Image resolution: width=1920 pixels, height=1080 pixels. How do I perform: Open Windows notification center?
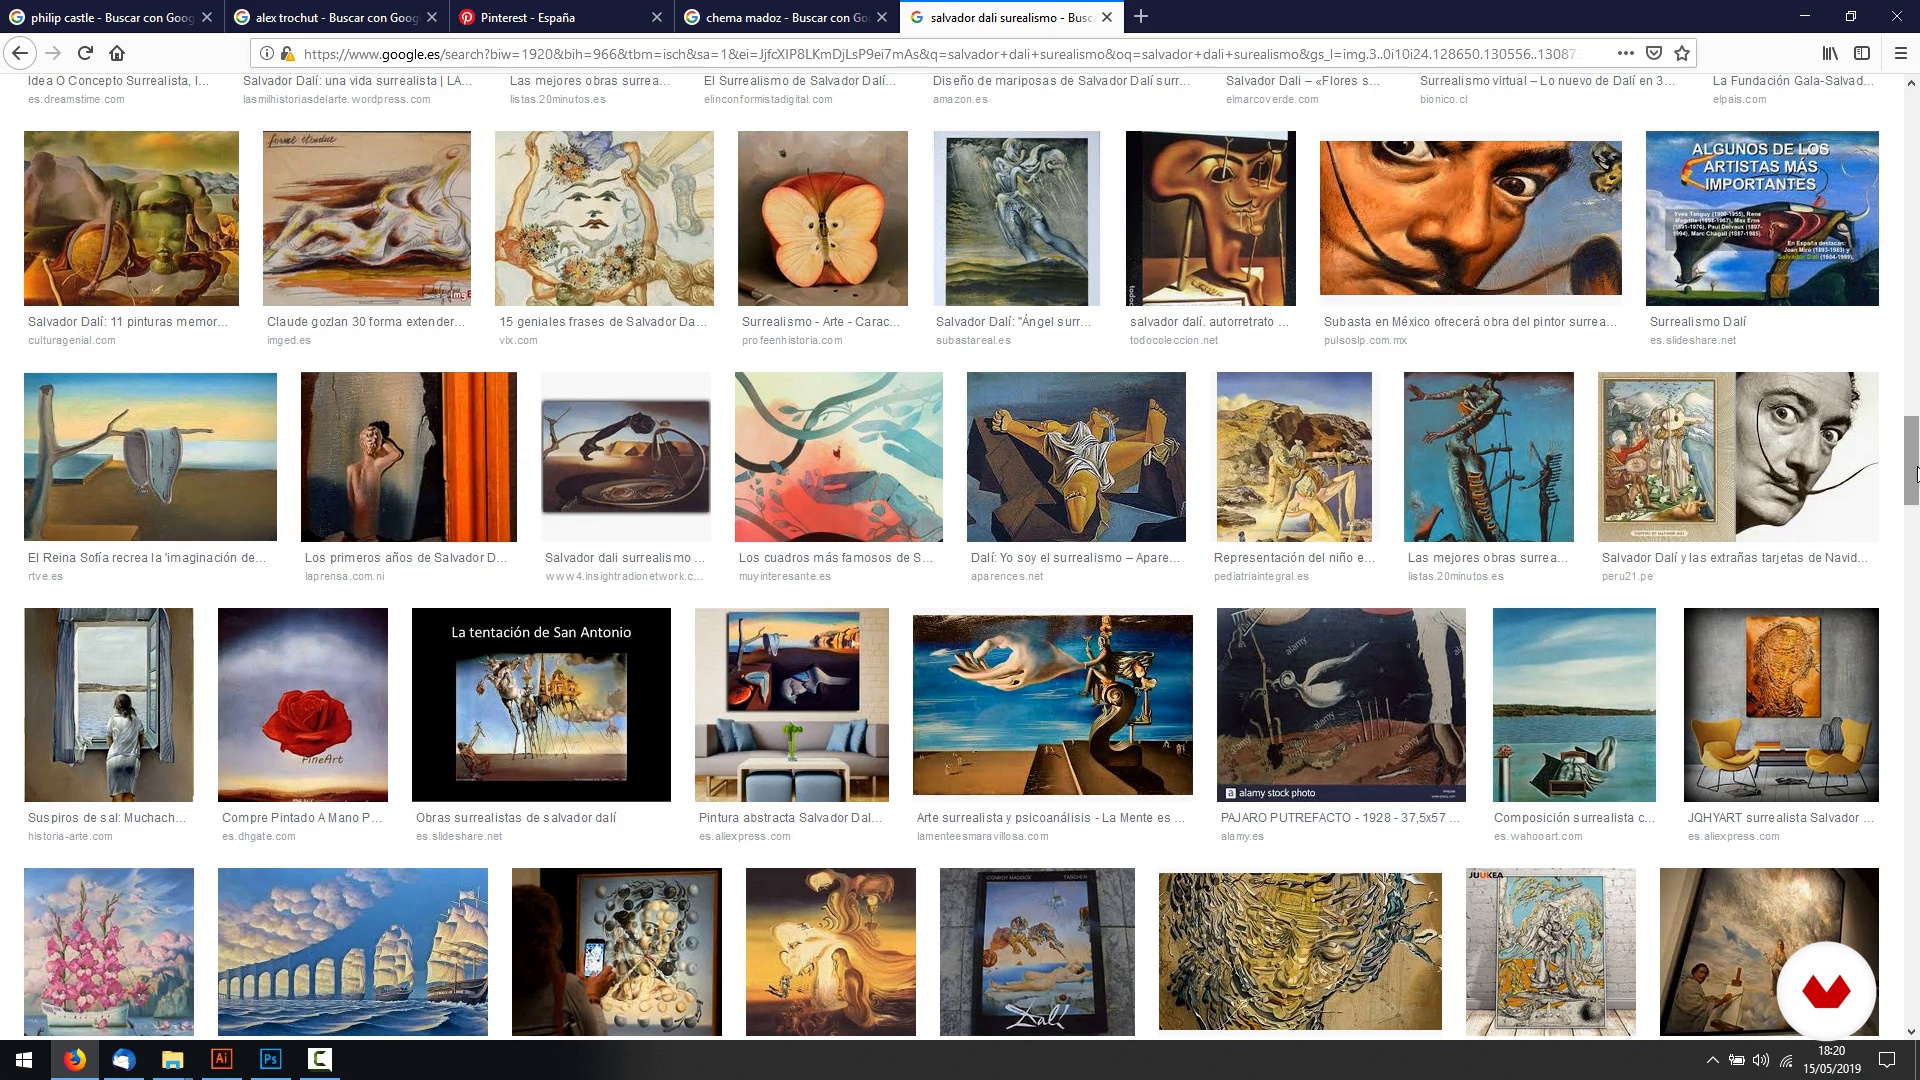1887,1060
